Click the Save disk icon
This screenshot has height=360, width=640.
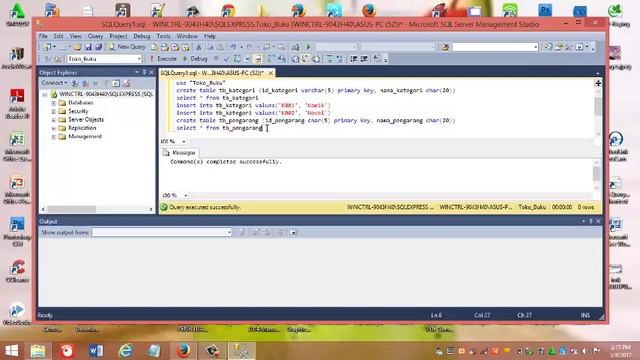[x=88, y=47]
